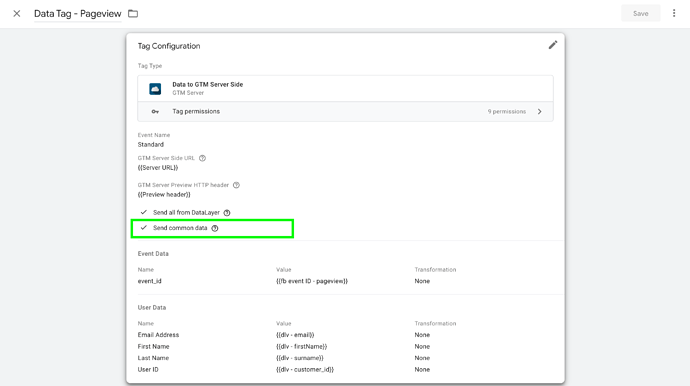Screen dimensions: 690x386
Task: Click the Standard event name value
Action: pos(150,144)
